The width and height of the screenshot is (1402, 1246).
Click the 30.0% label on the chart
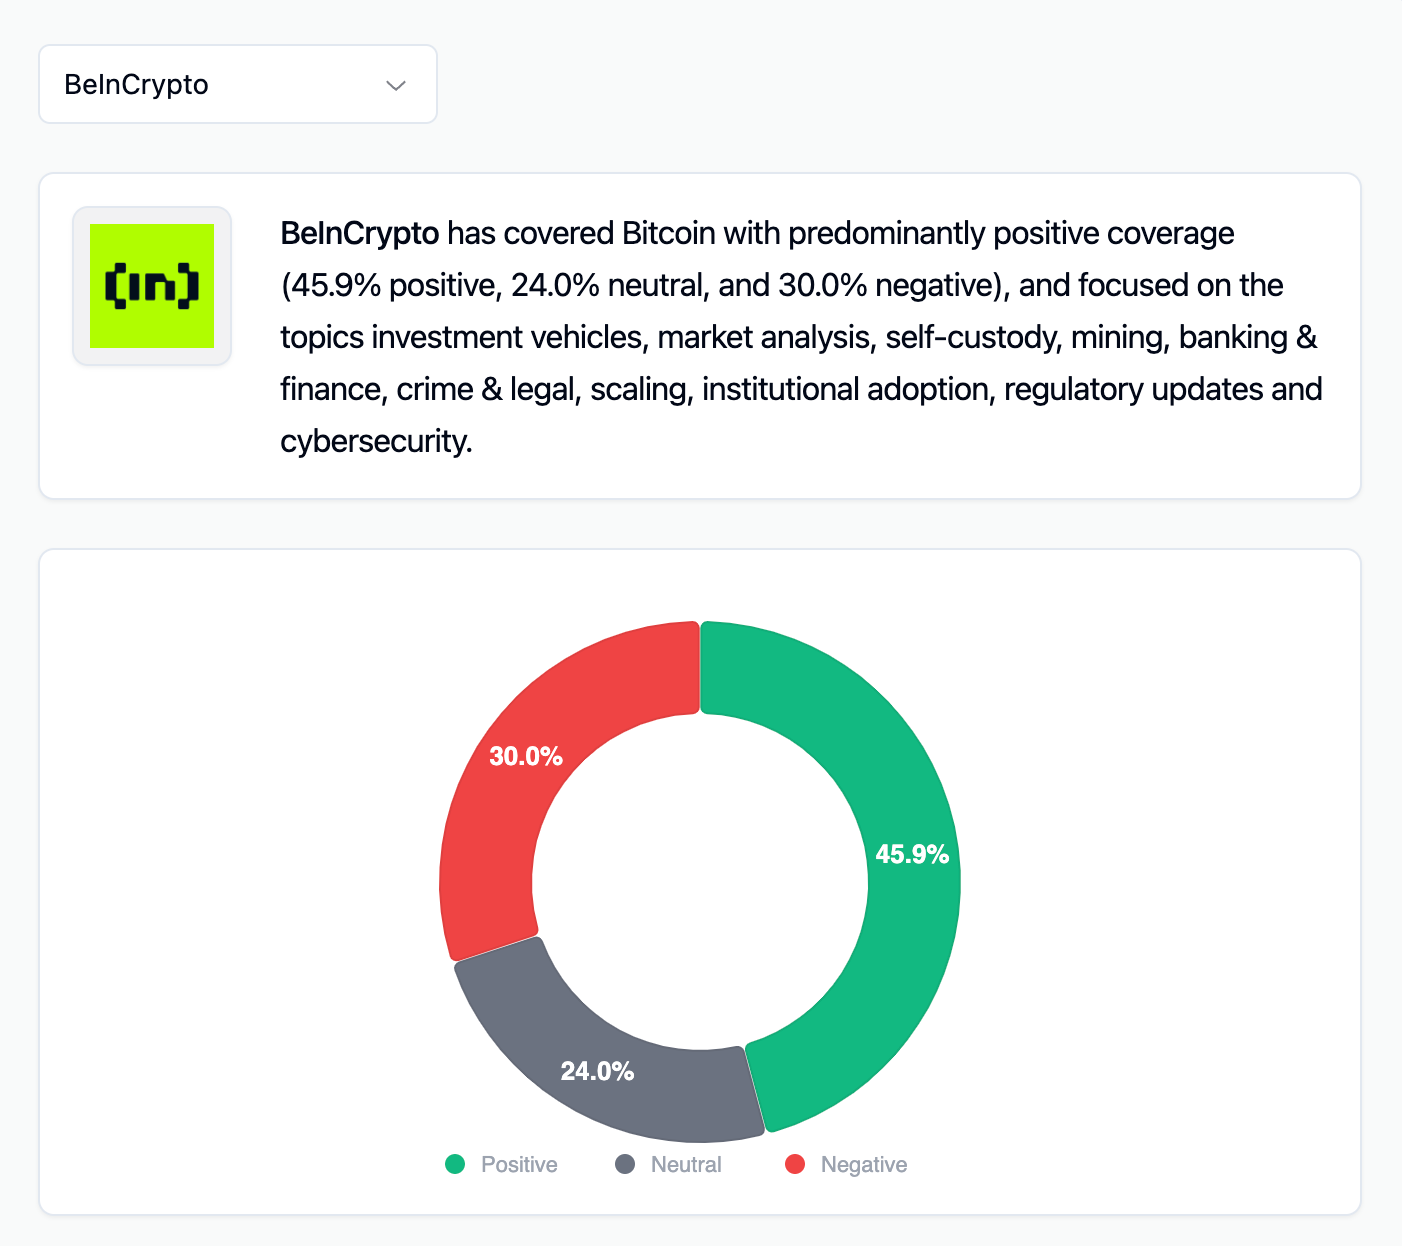(526, 756)
